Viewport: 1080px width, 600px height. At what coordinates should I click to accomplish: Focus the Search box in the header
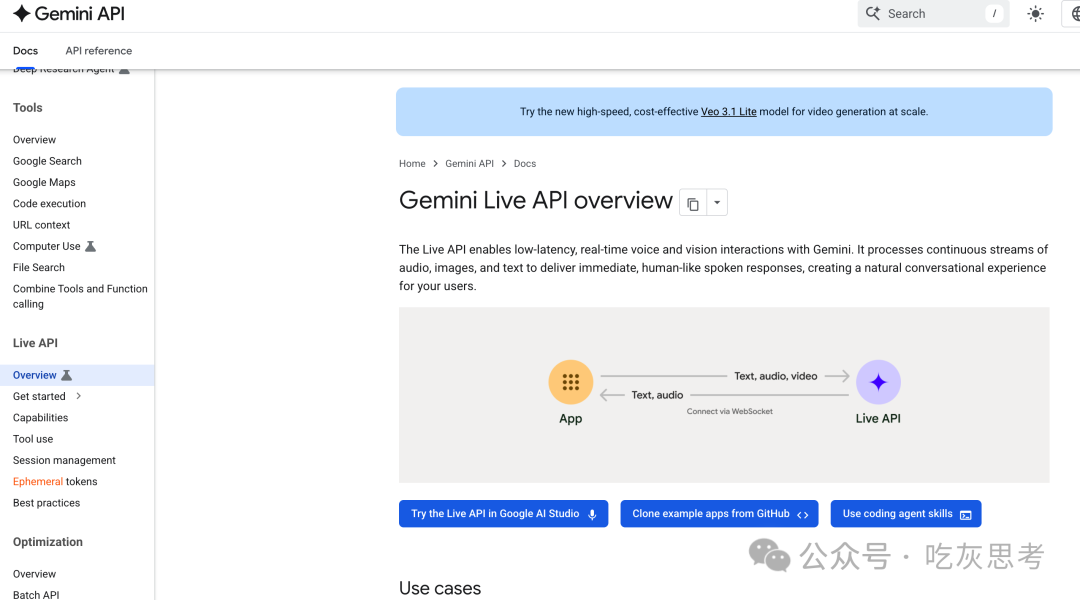(933, 14)
